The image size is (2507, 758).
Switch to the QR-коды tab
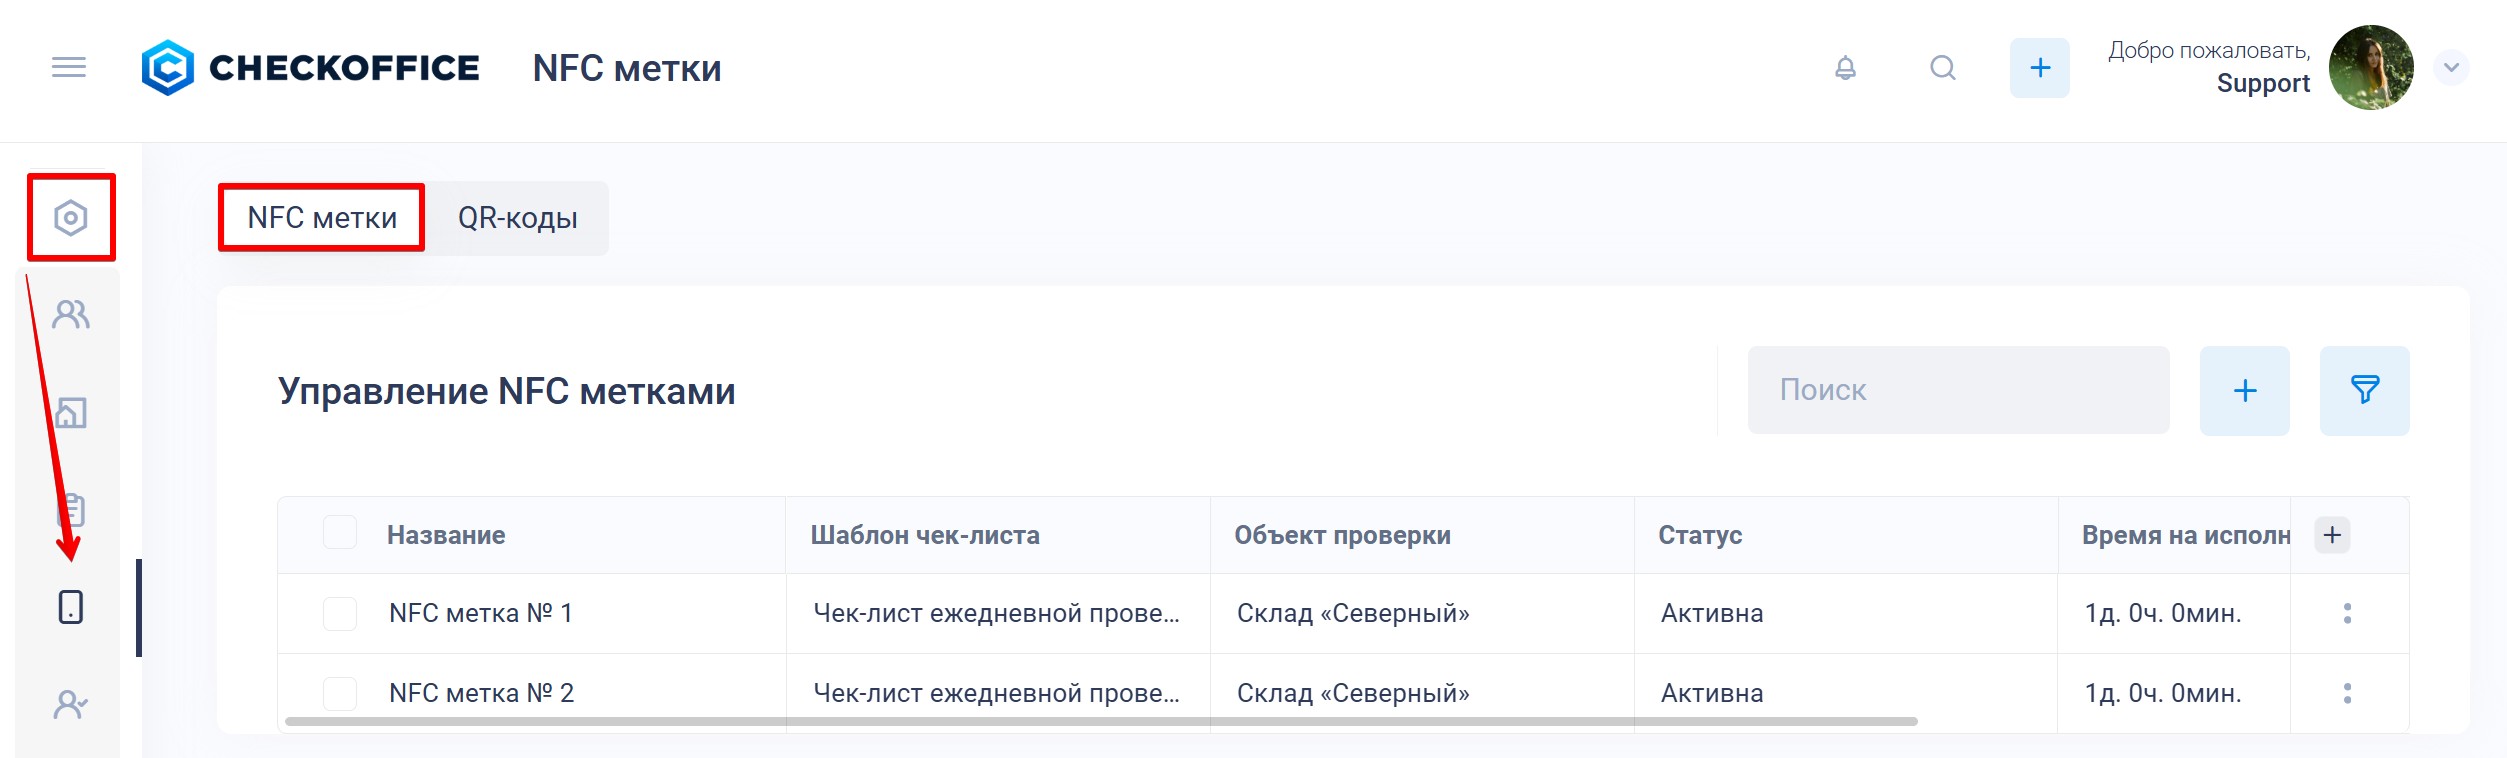[x=517, y=218]
